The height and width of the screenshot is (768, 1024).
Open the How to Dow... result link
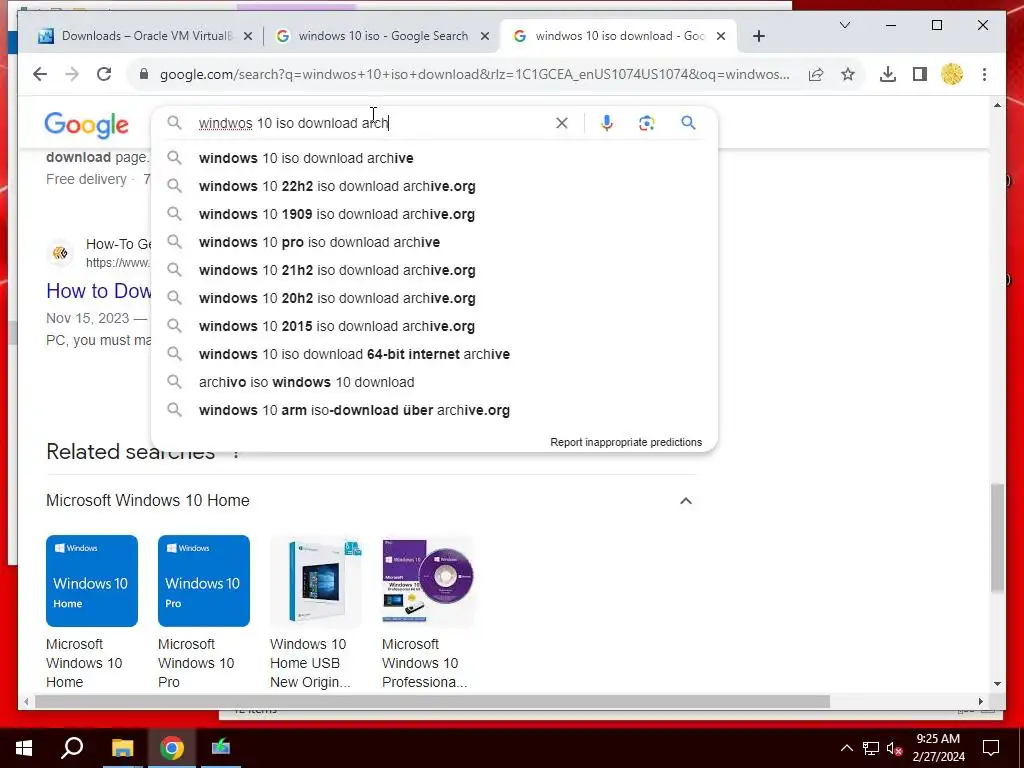point(99,291)
